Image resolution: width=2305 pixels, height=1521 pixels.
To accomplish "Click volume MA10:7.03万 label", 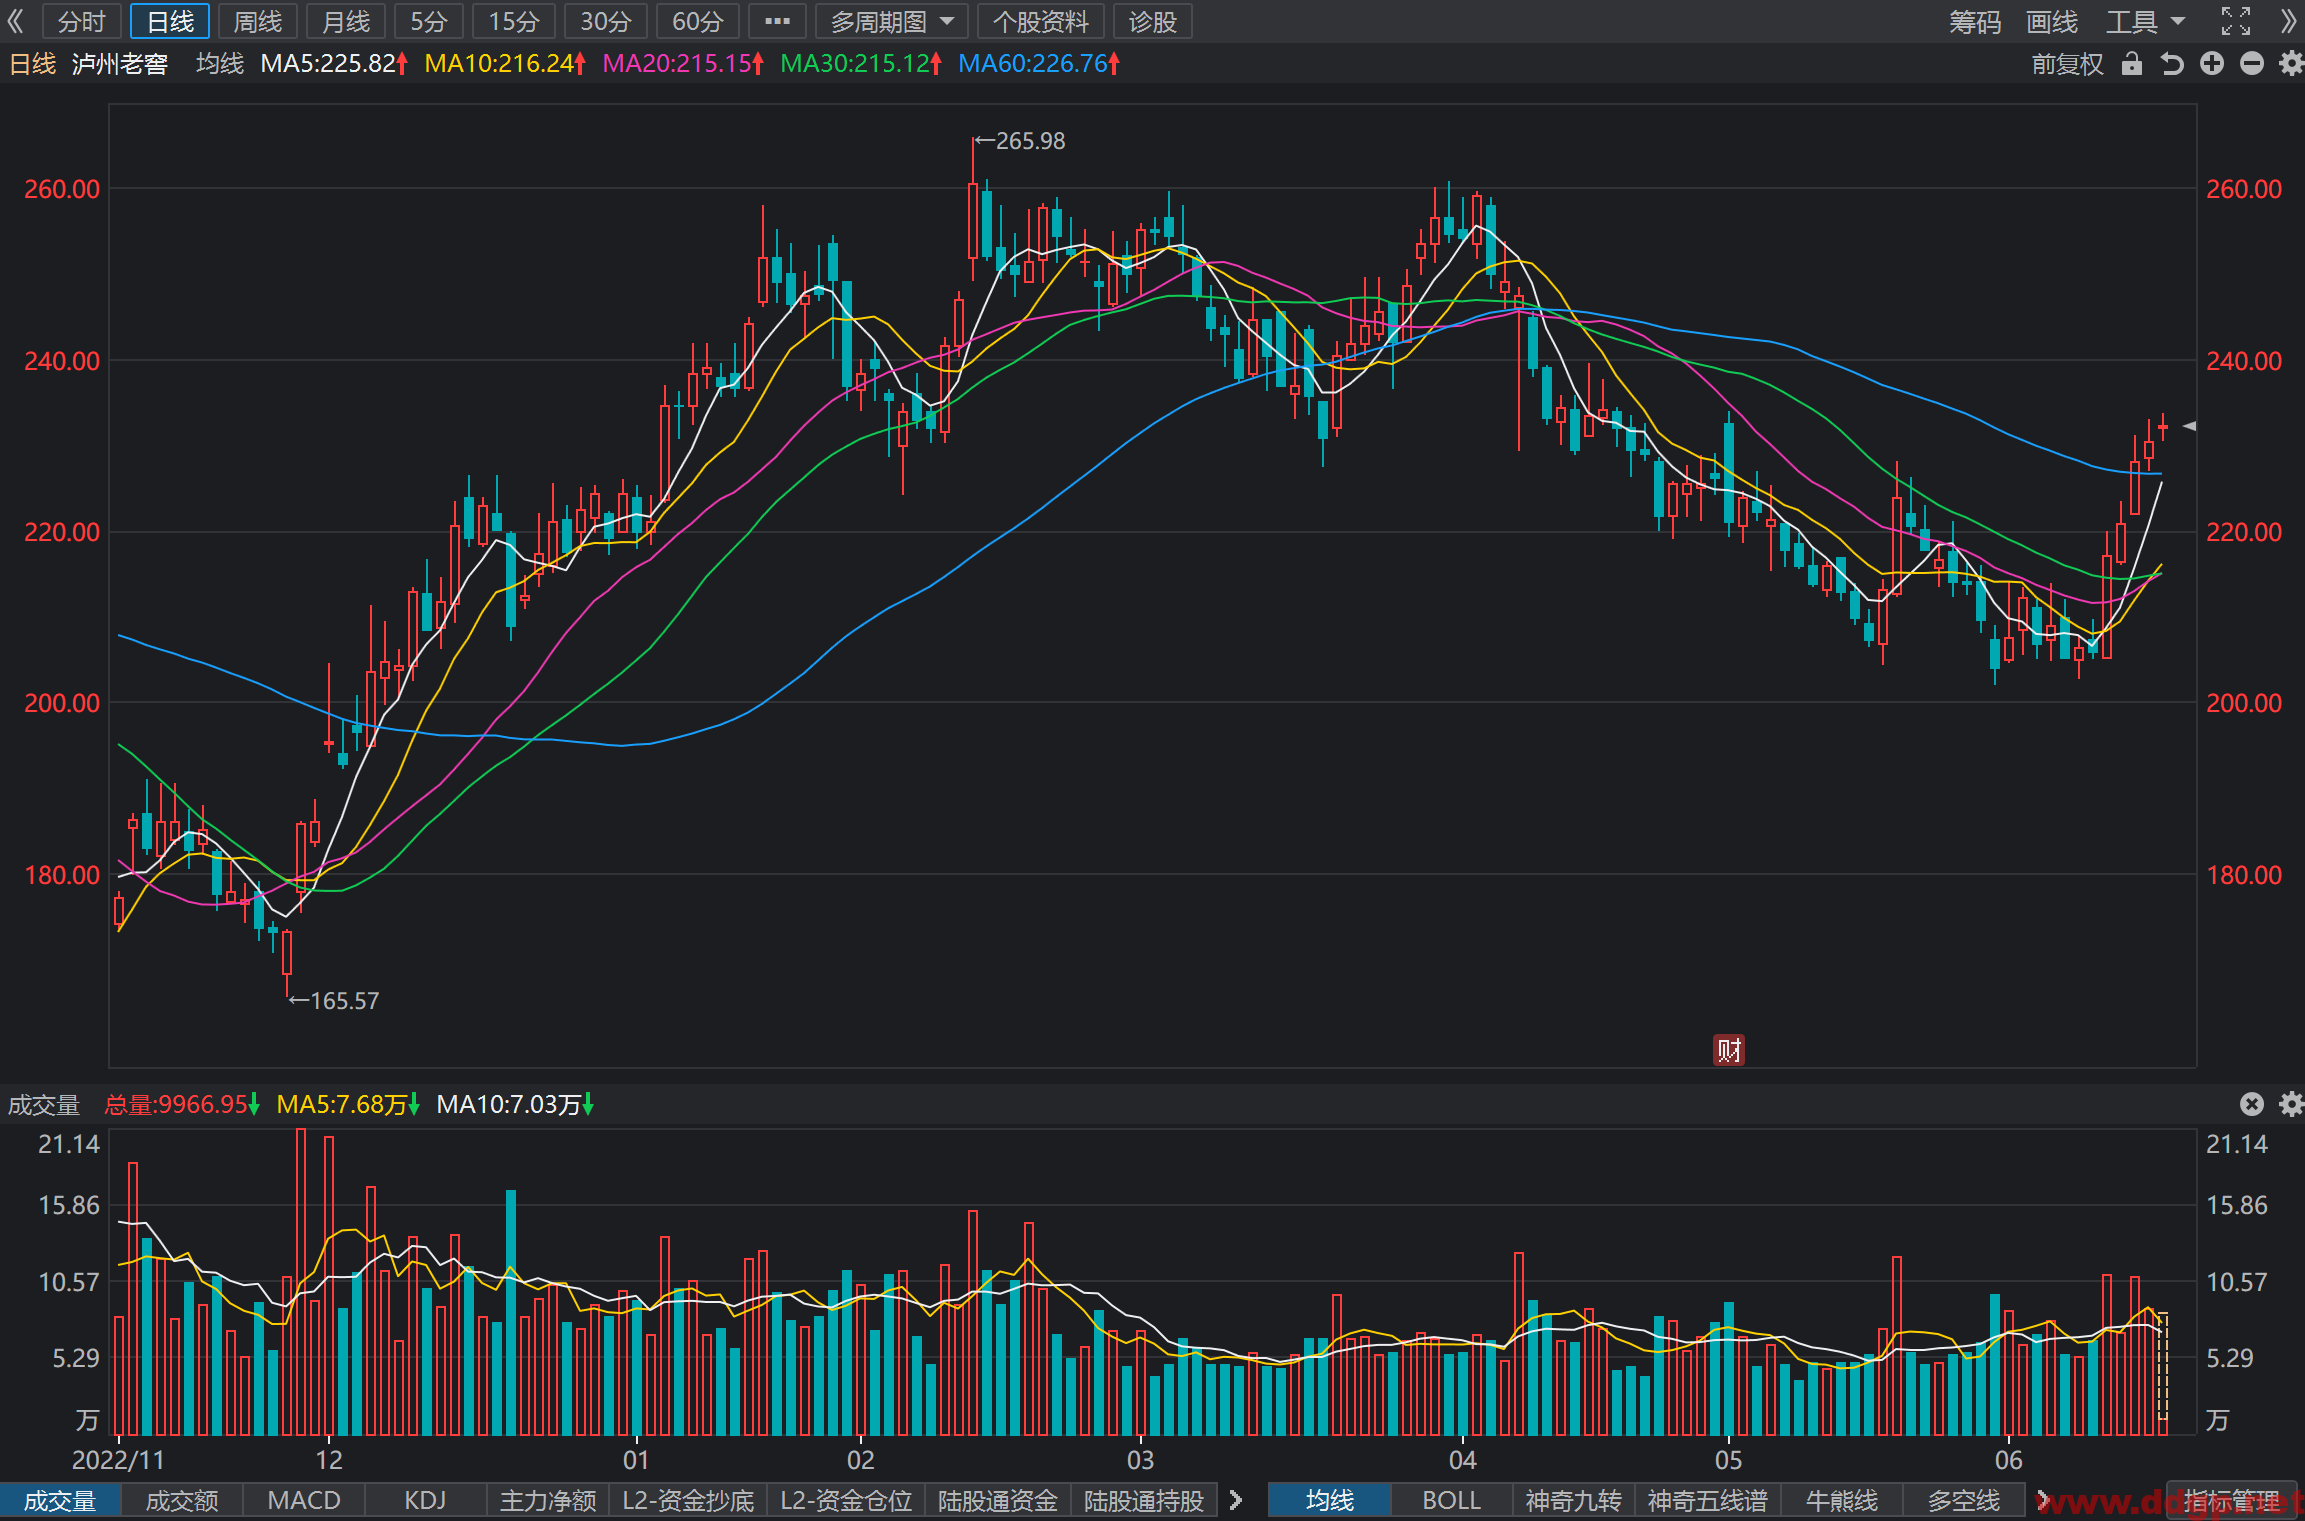I will pyautogui.click(x=515, y=1104).
